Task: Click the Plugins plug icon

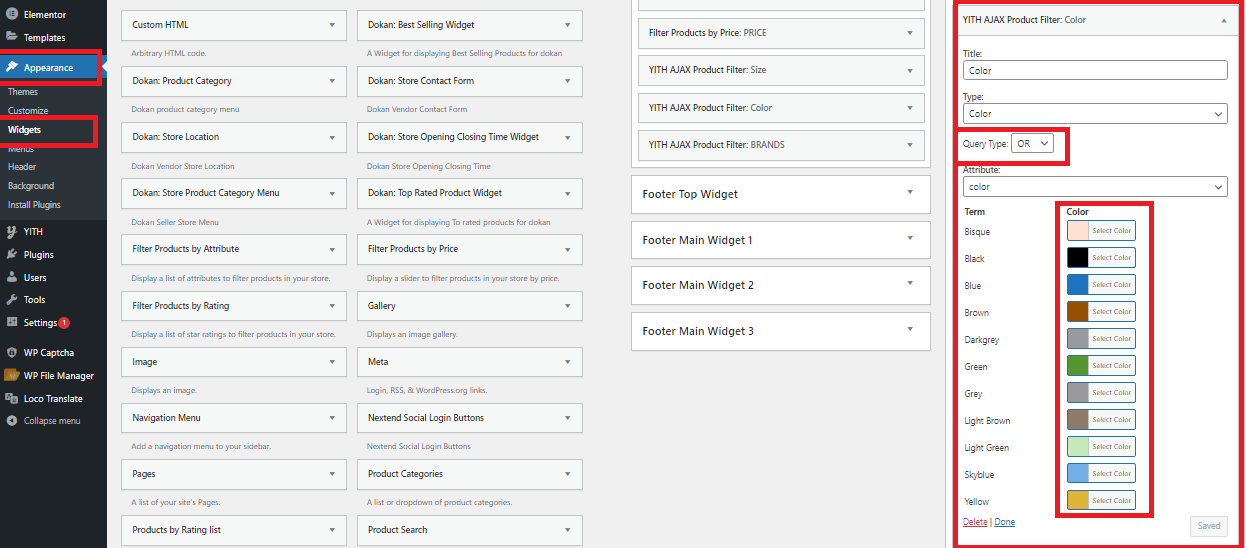Action: [x=12, y=255]
